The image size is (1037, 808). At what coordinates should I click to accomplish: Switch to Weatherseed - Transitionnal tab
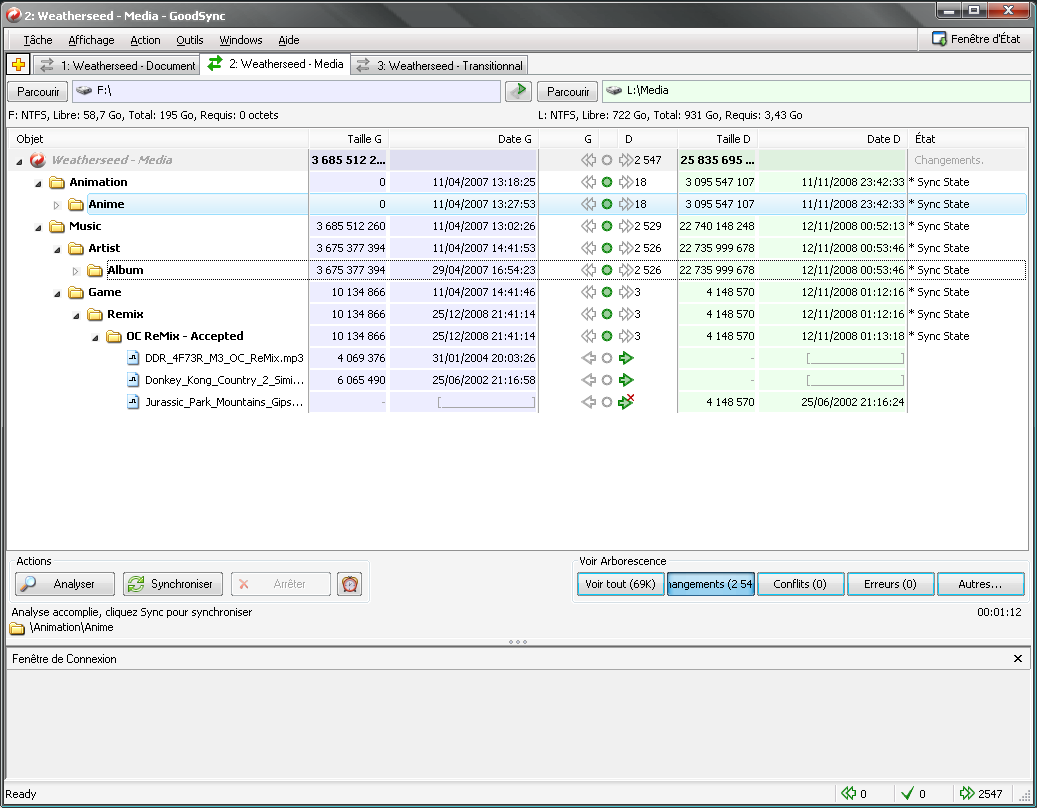[440, 66]
